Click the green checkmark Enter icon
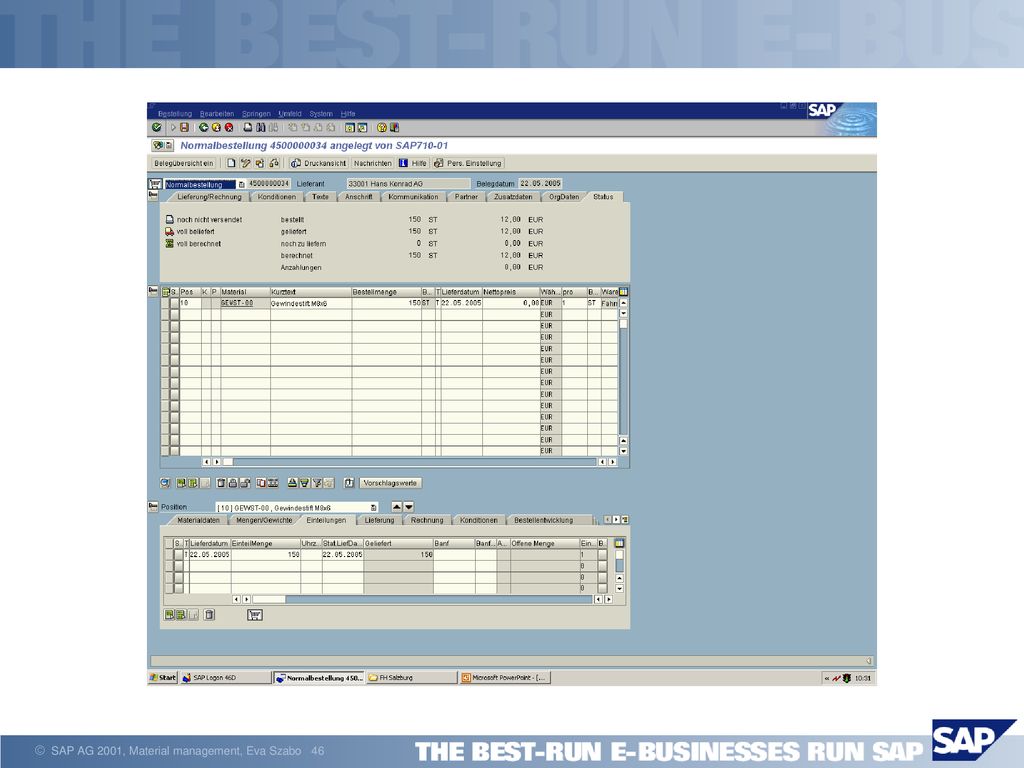The image size is (1024, 768). [x=157, y=127]
